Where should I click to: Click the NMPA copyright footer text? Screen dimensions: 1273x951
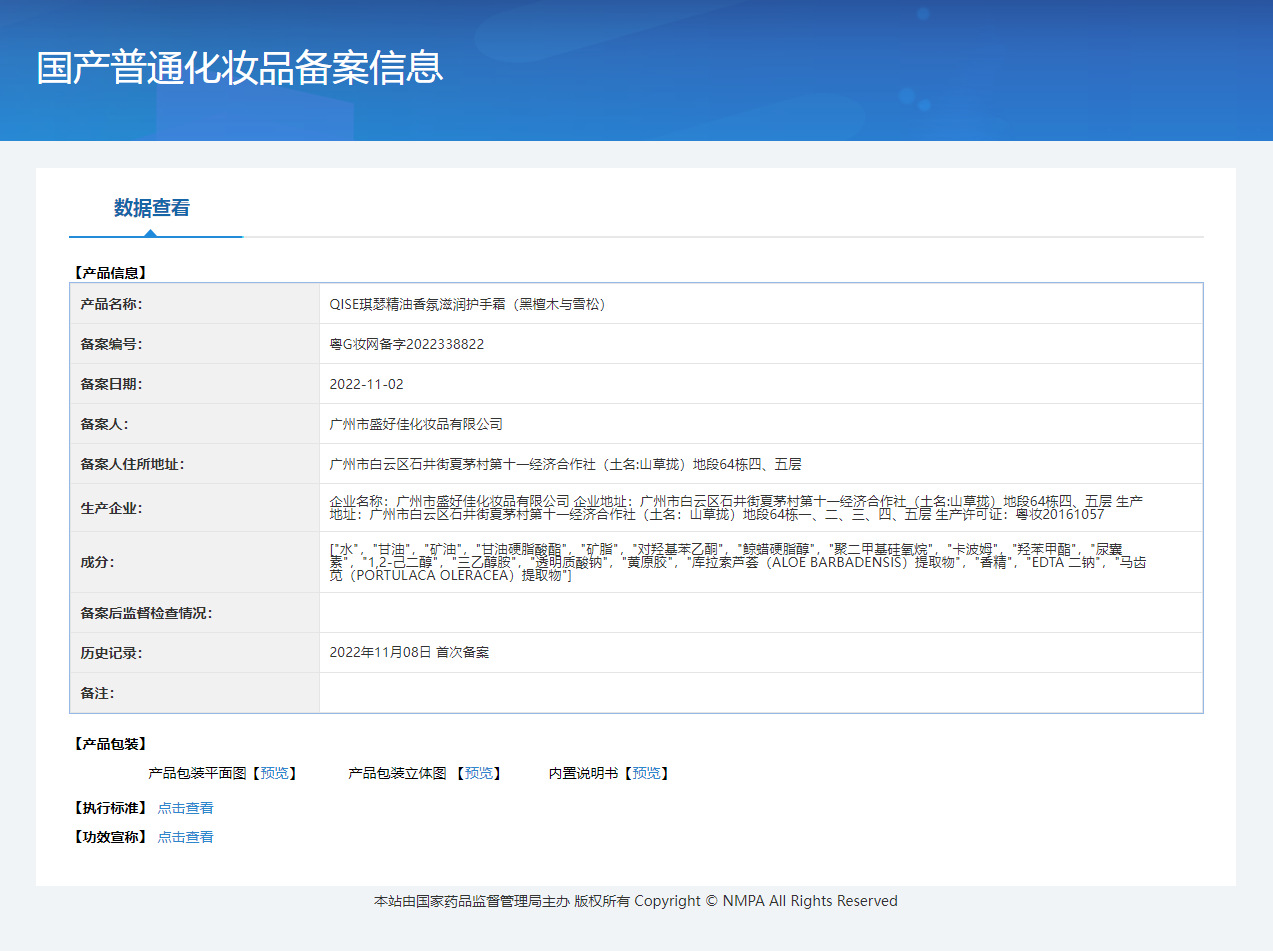pyautogui.click(x=635, y=901)
